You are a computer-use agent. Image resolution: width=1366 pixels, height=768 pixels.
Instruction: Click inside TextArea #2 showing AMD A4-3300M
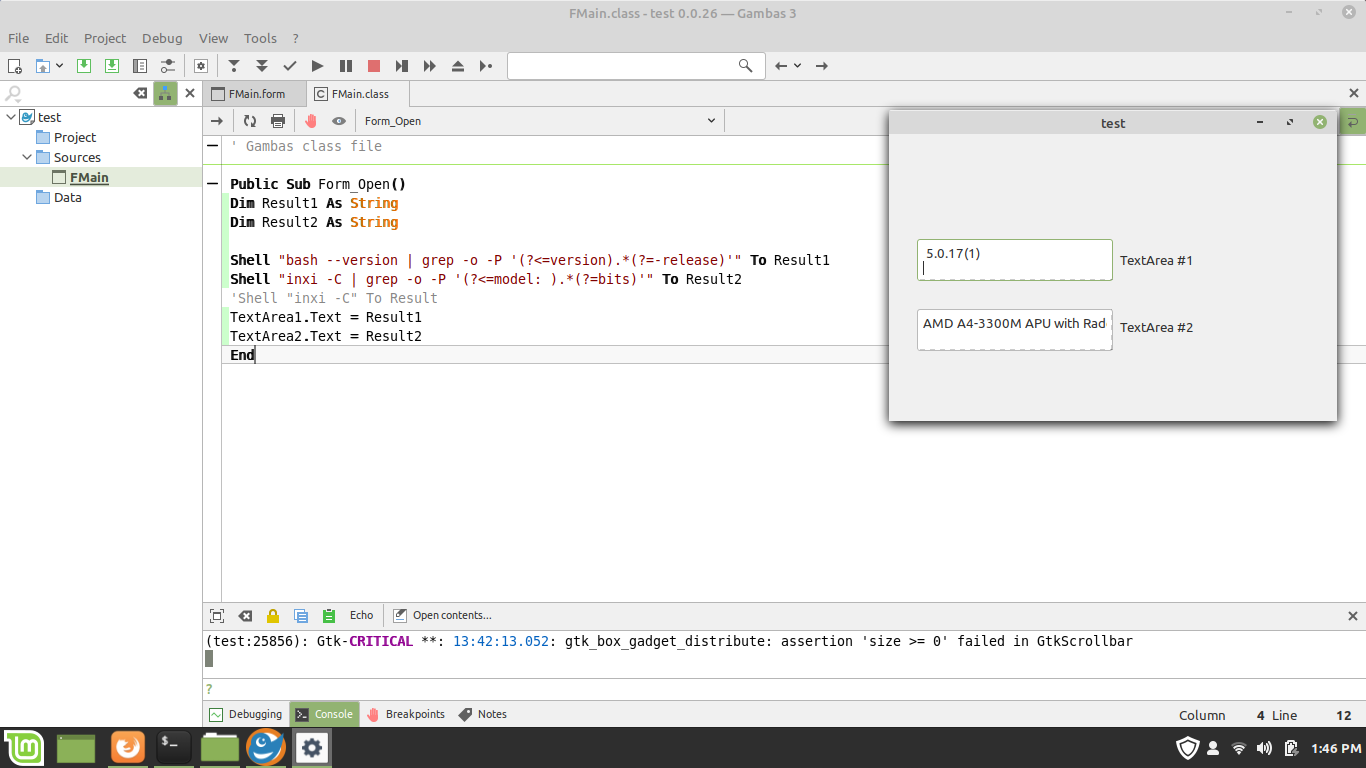pyautogui.click(x=1014, y=330)
